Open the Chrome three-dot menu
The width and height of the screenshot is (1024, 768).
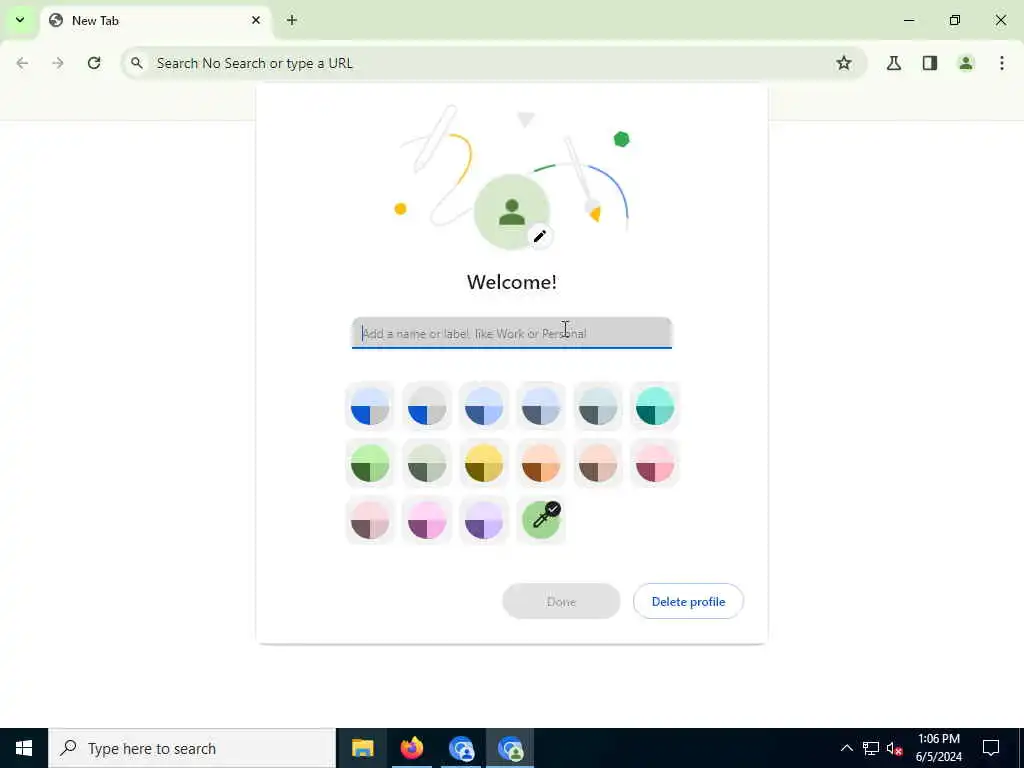click(1002, 63)
